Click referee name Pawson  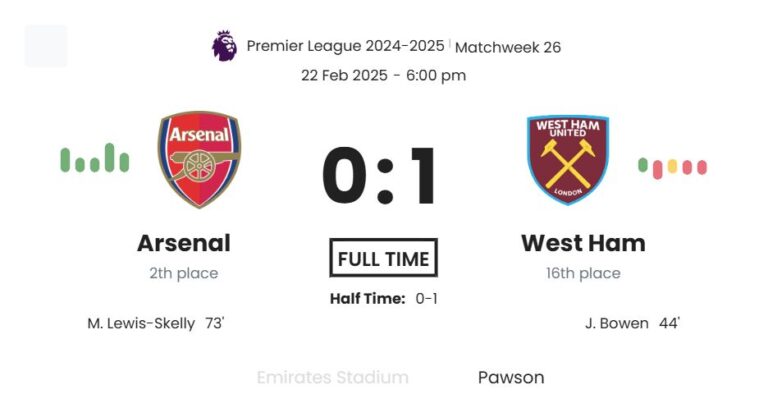pyautogui.click(x=511, y=377)
